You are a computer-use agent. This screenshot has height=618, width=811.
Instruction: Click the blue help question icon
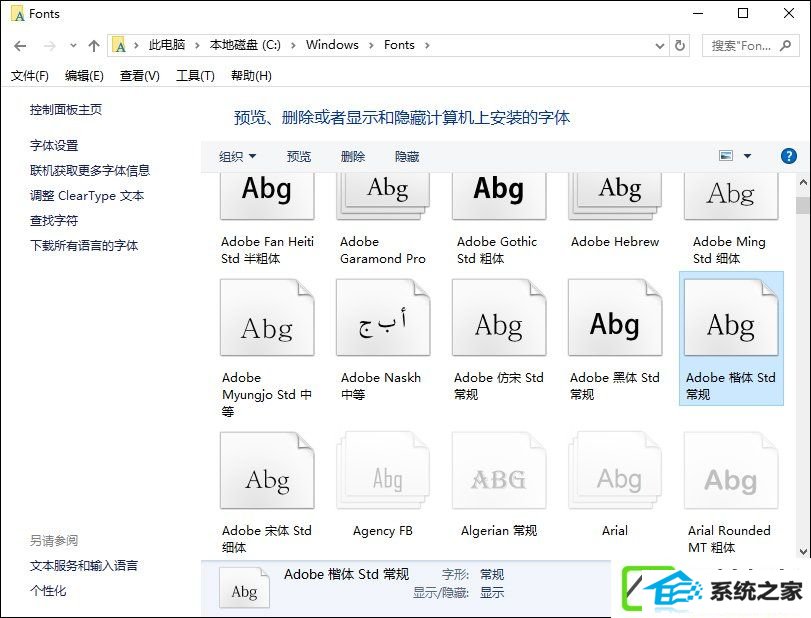[789, 156]
